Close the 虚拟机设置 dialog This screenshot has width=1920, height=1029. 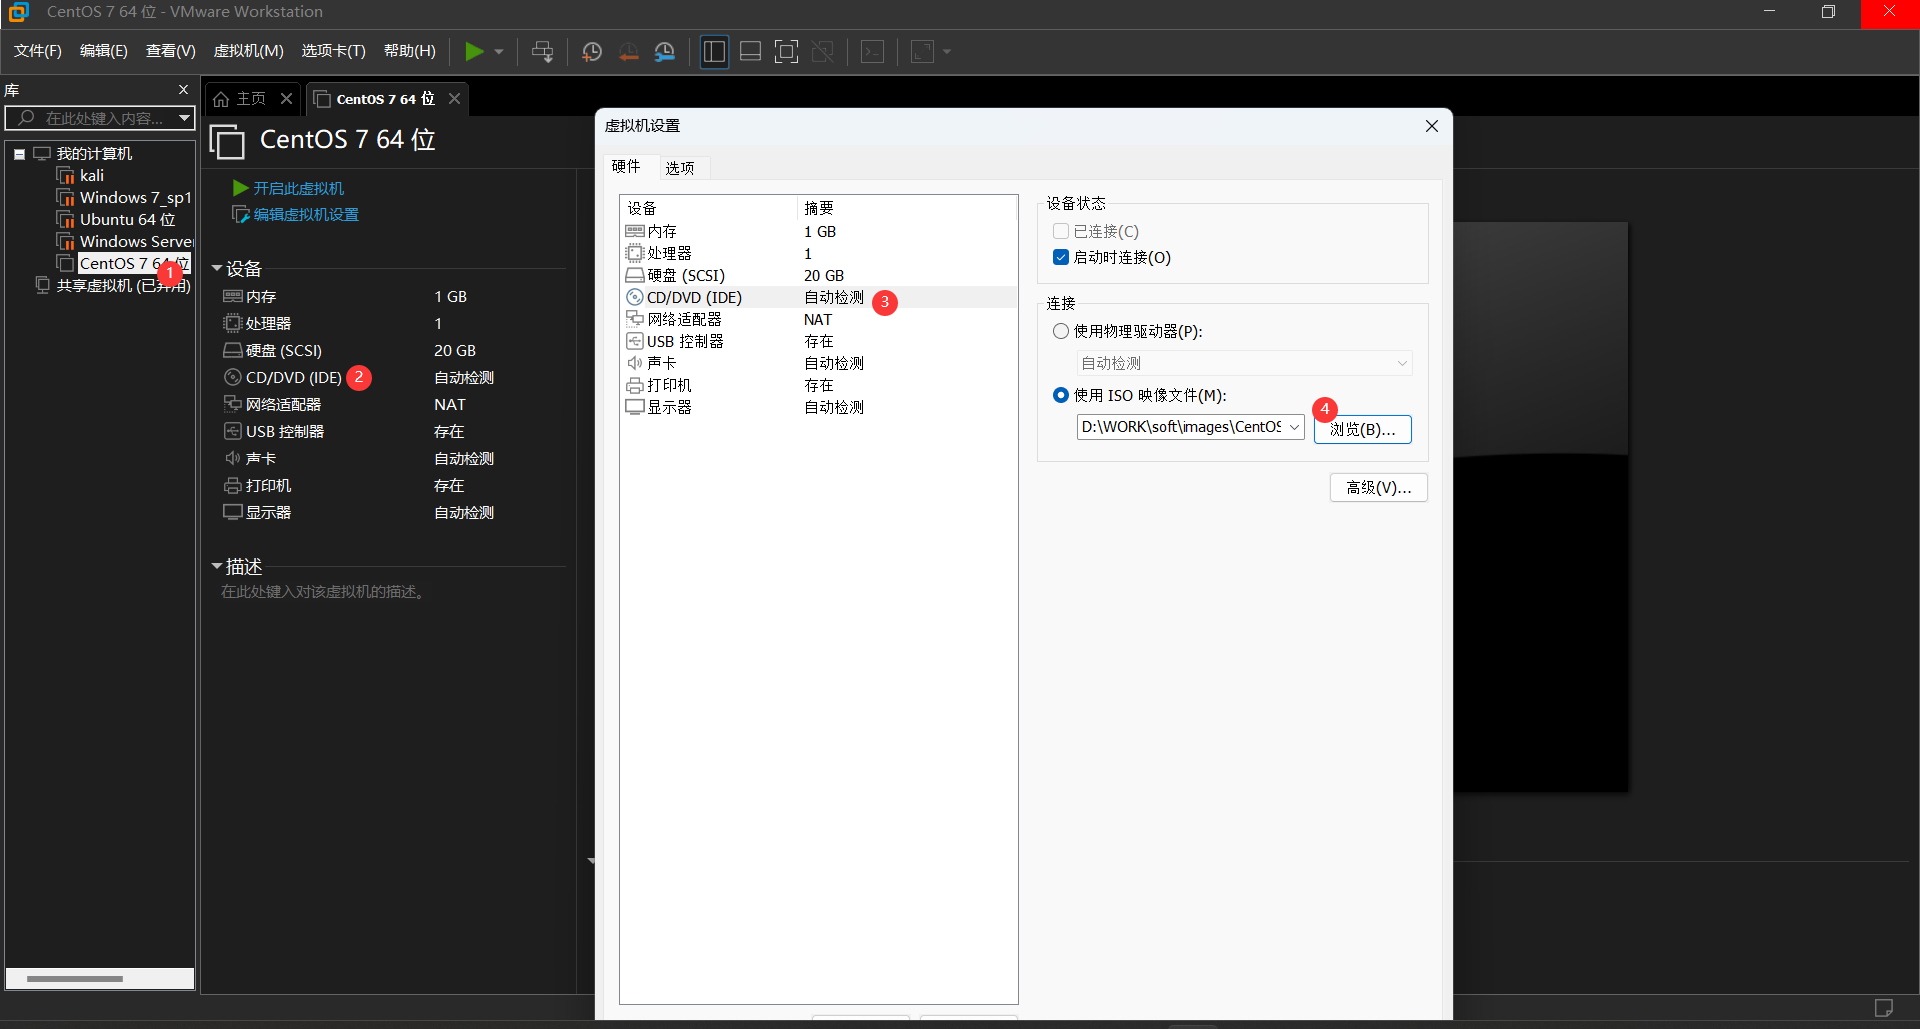1432,126
